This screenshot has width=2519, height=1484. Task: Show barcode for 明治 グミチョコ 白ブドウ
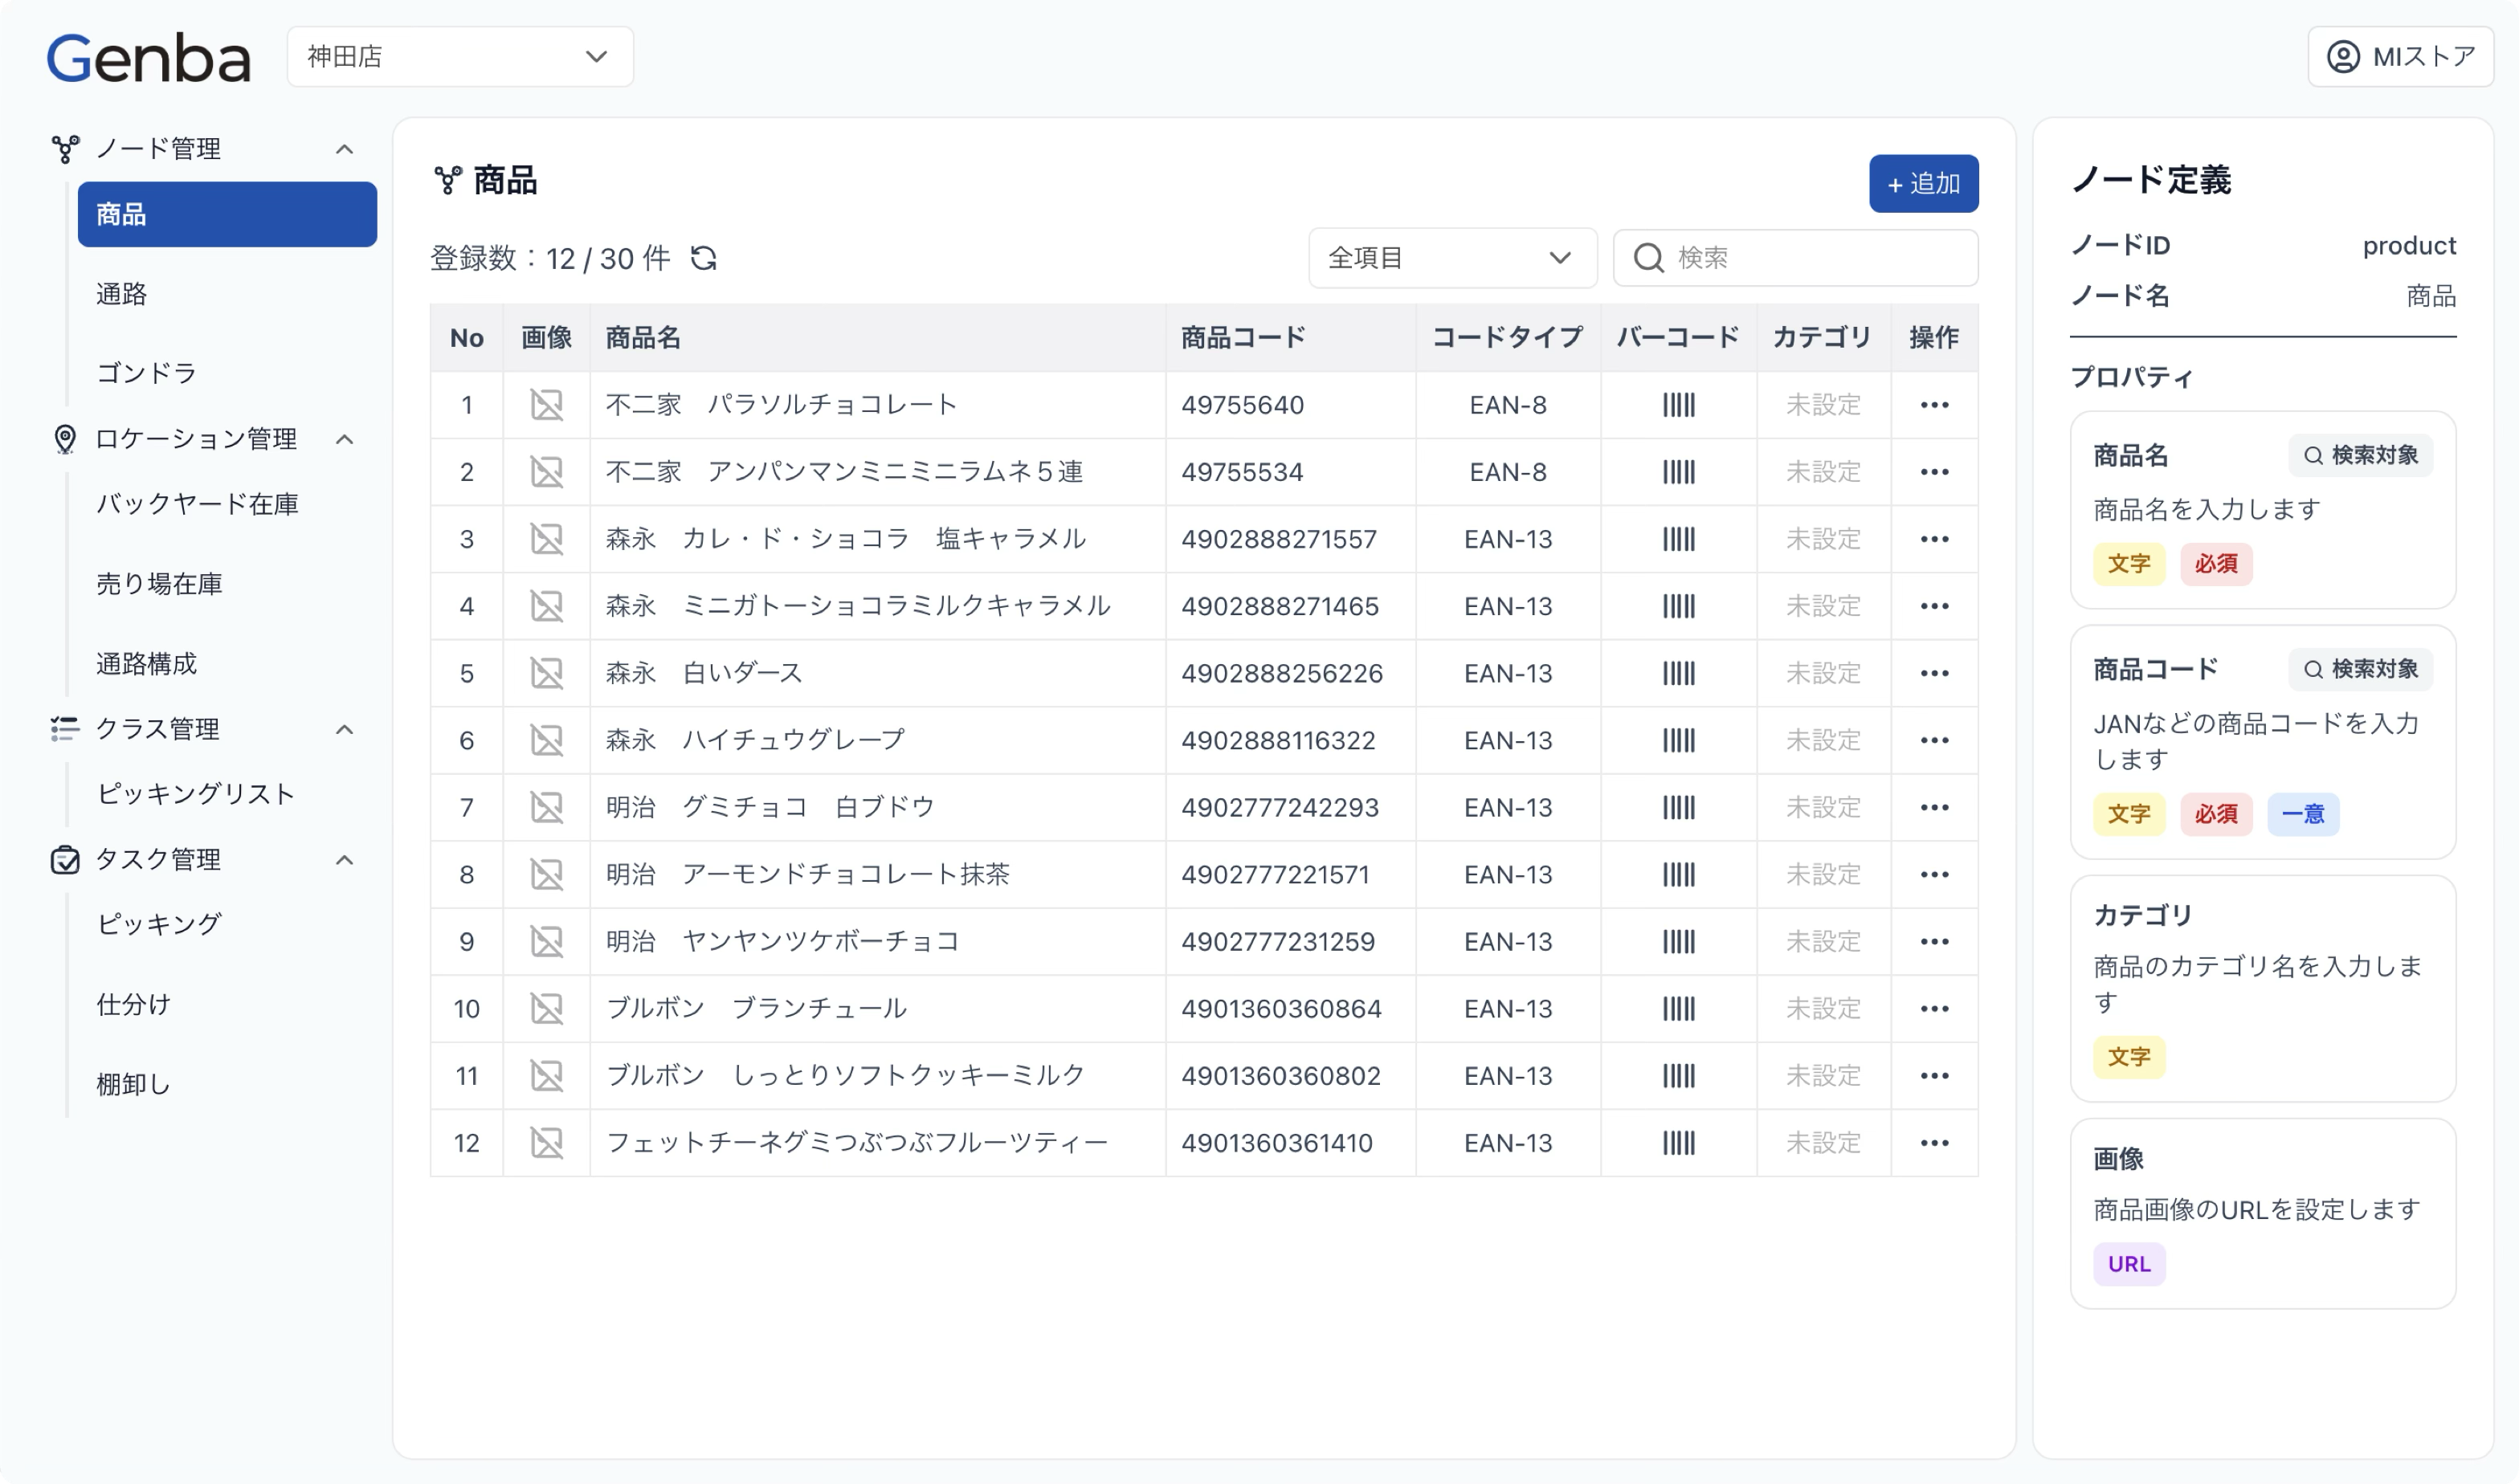(1678, 807)
